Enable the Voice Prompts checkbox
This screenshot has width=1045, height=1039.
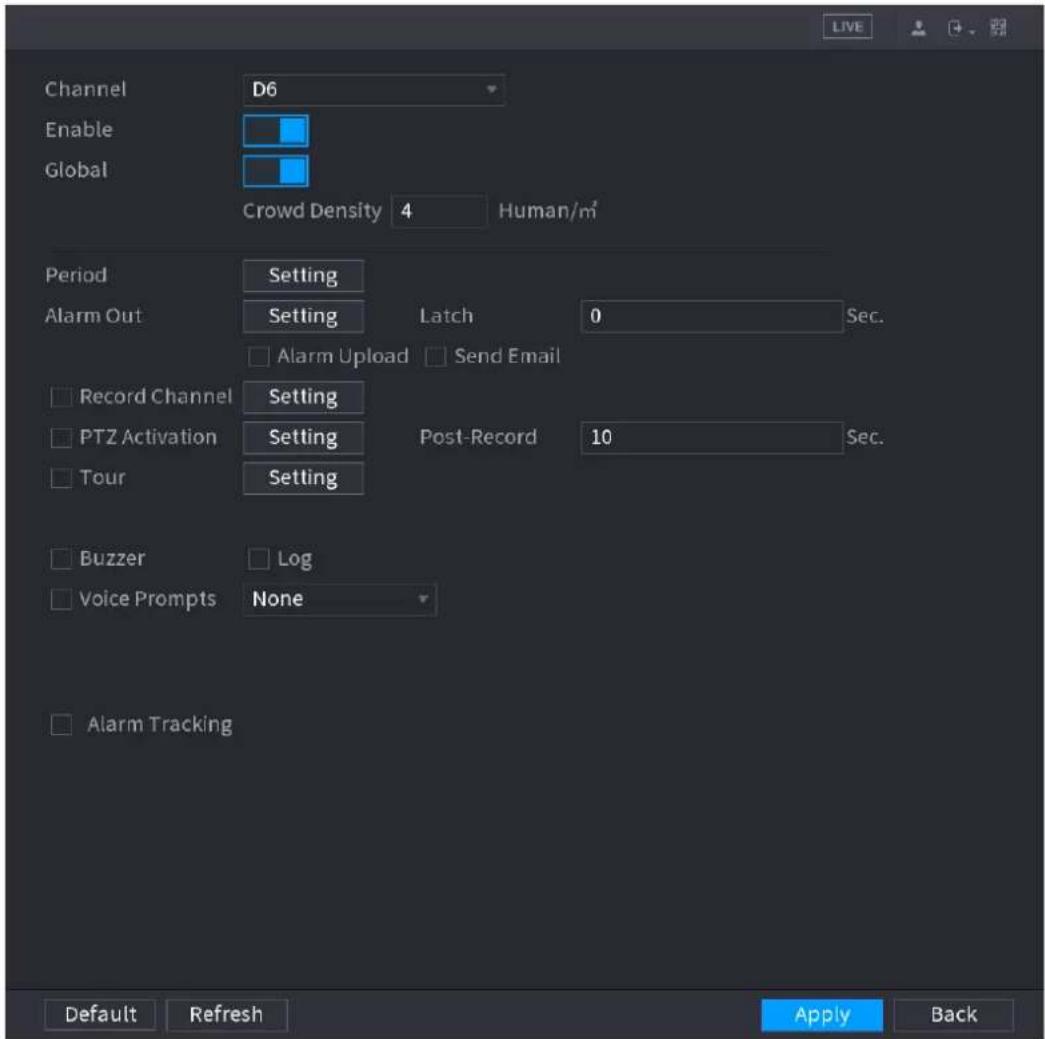pyautogui.click(x=61, y=599)
